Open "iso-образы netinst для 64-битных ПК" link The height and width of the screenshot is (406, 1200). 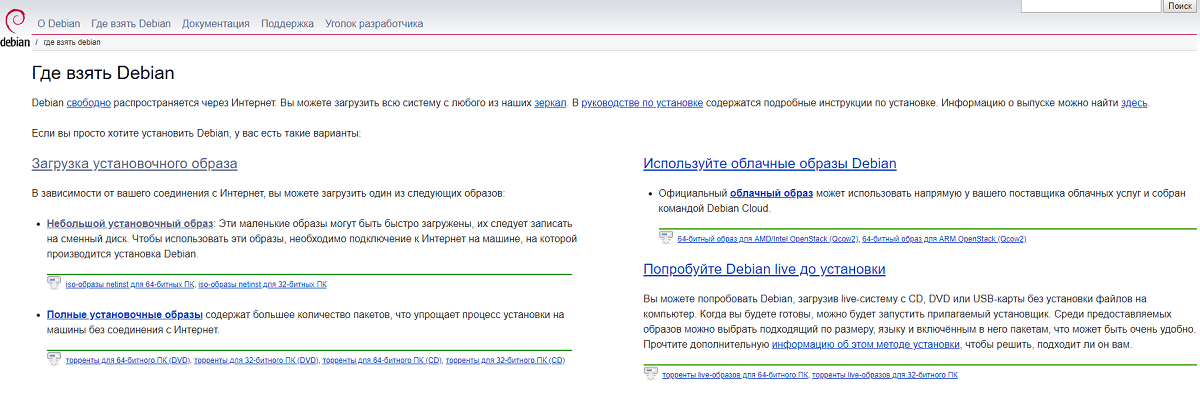pos(130,285)
